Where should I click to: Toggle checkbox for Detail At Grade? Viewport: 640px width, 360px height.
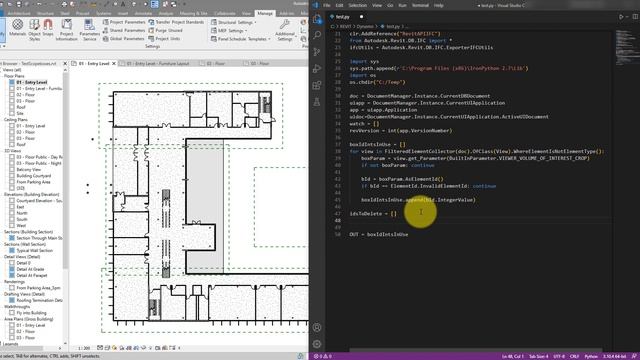point(12,269)
